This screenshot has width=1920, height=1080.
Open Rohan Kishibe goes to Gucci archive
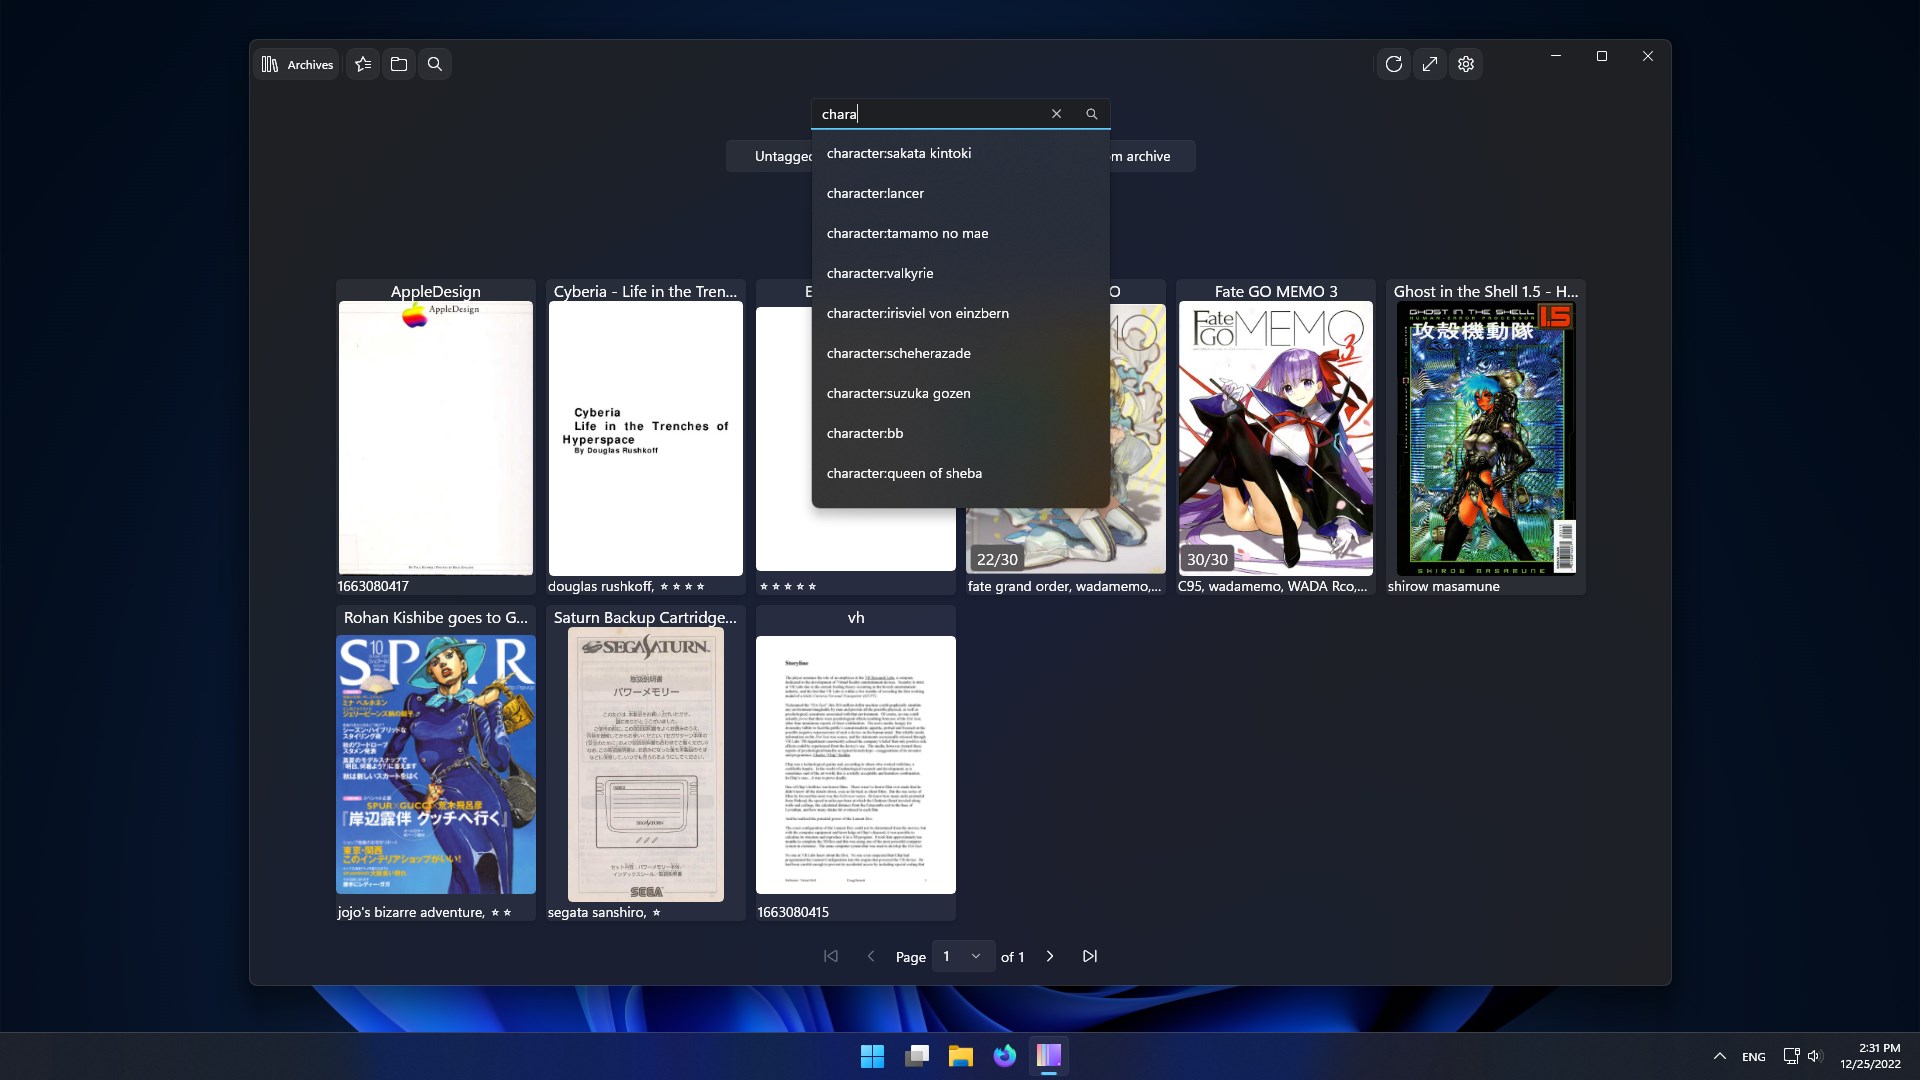(436, 764)
